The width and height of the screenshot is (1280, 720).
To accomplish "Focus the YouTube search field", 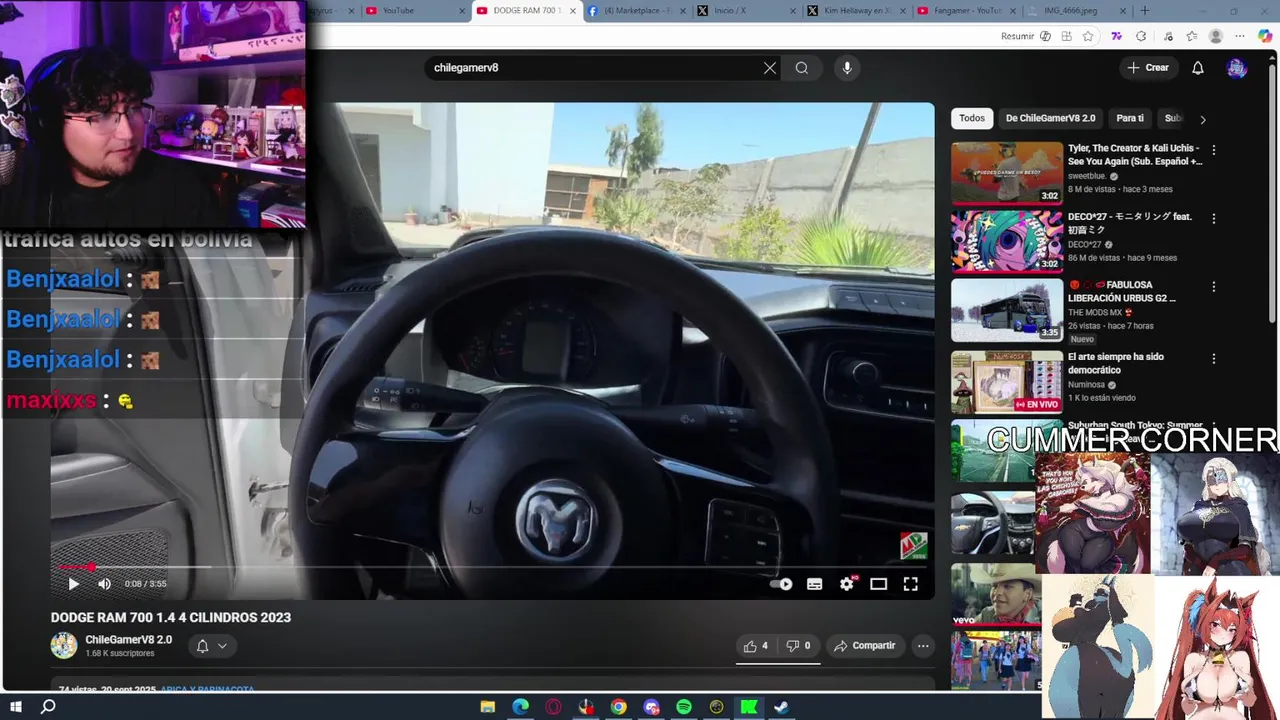I will 595,68.
